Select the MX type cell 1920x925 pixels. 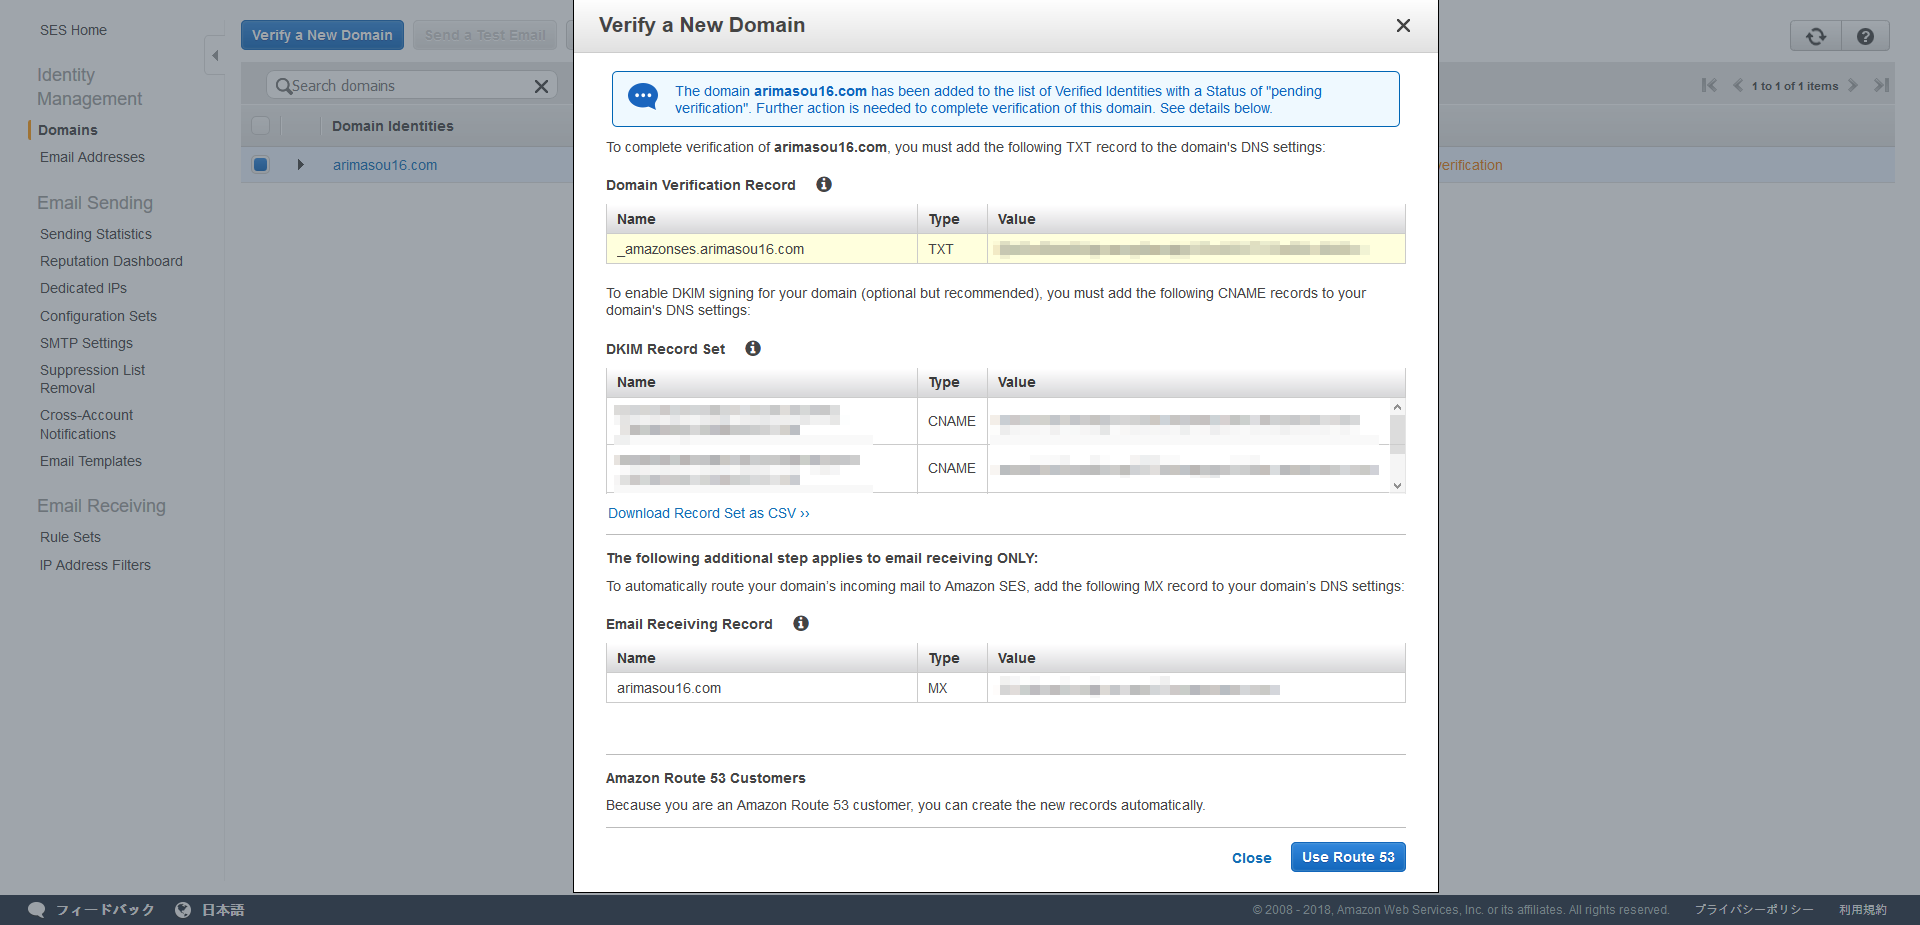(952, 688)
